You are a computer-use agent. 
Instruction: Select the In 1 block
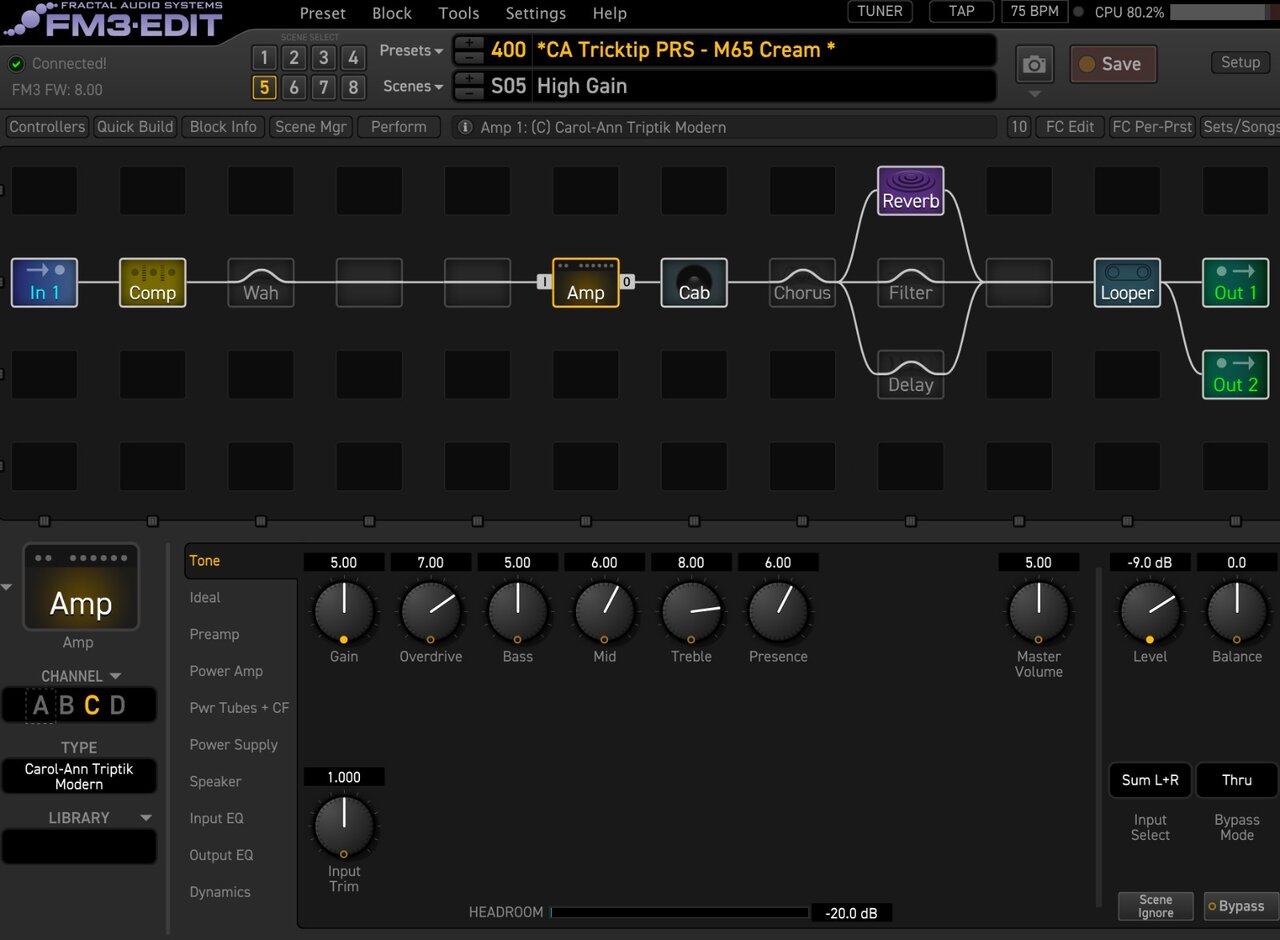[x=44, y=282]
